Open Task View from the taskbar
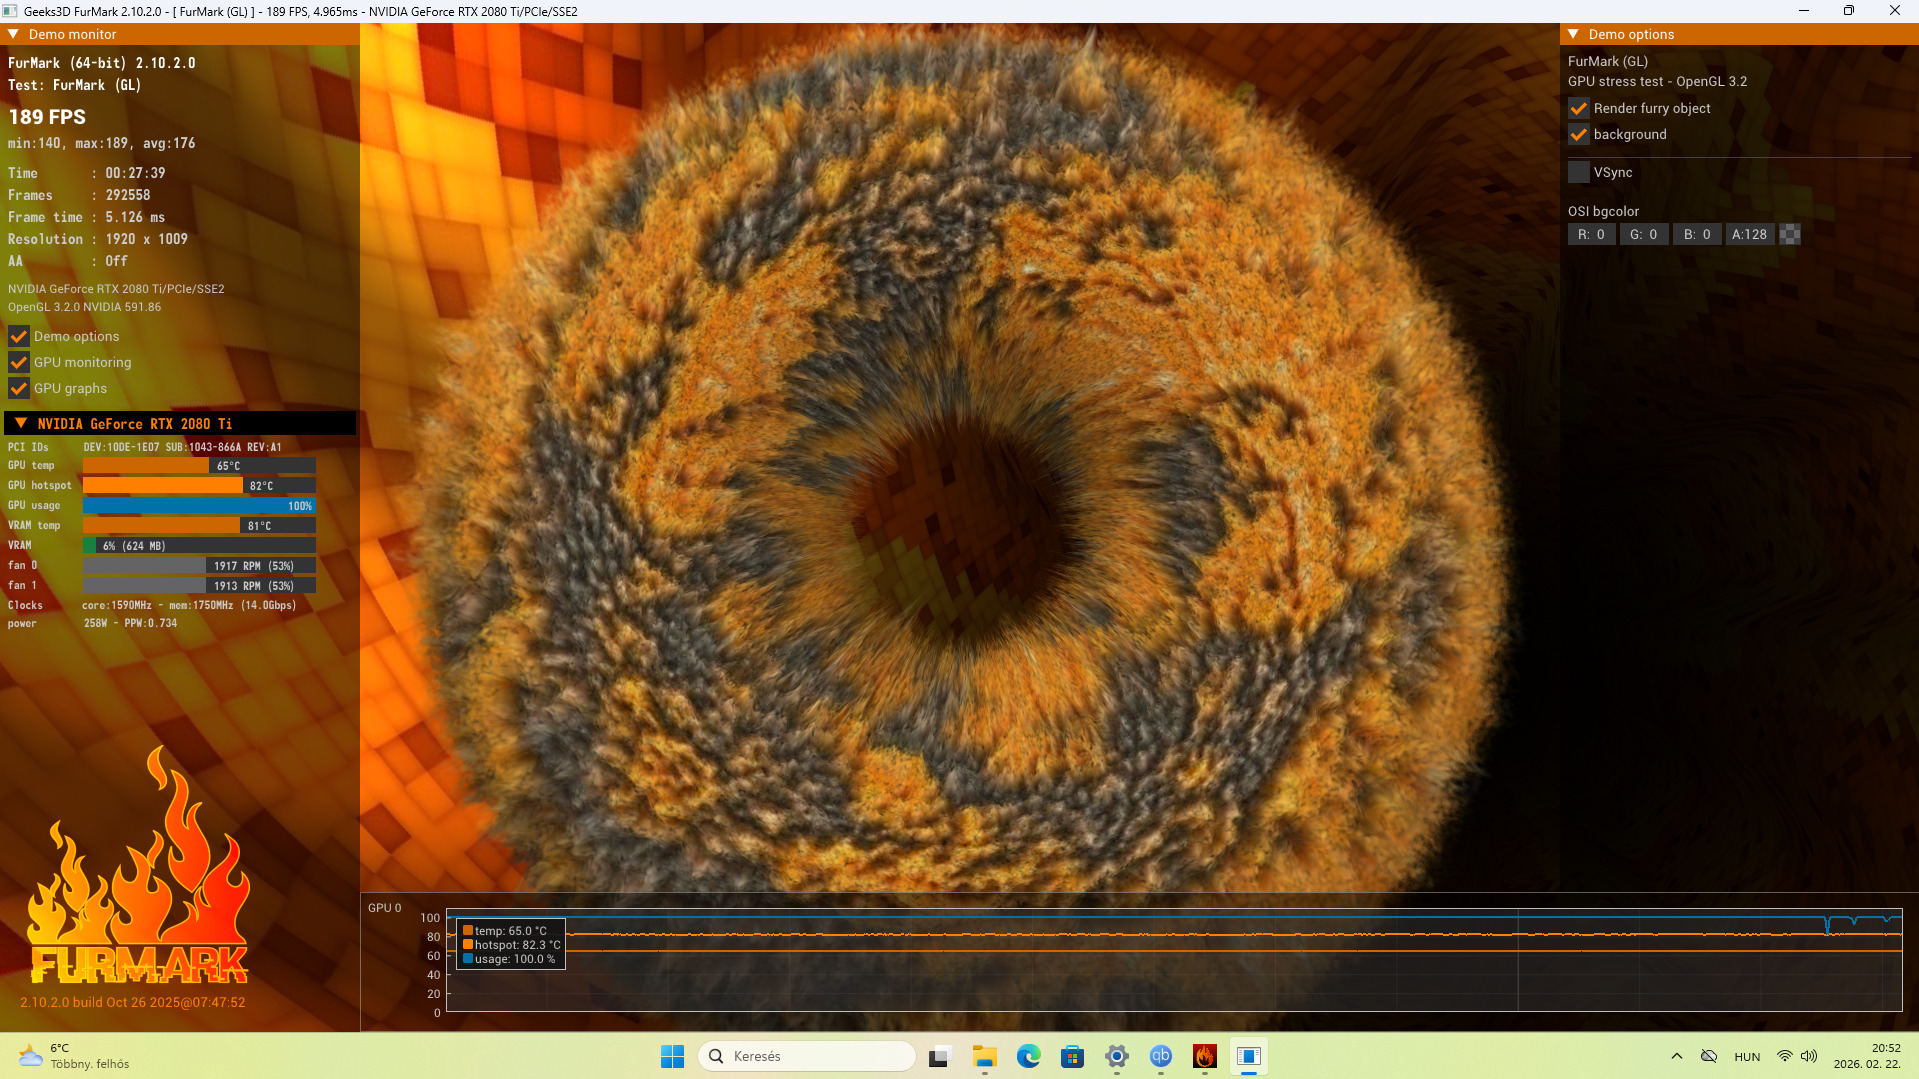The height and width of the screenshot is (1079, 1919). (939, 1056)
